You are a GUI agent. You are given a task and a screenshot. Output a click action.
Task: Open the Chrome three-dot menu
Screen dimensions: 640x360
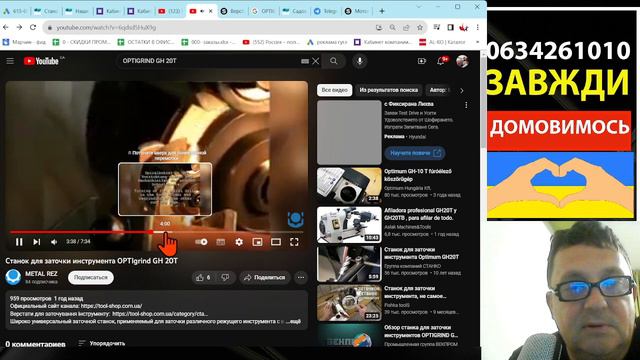(477, 27)
